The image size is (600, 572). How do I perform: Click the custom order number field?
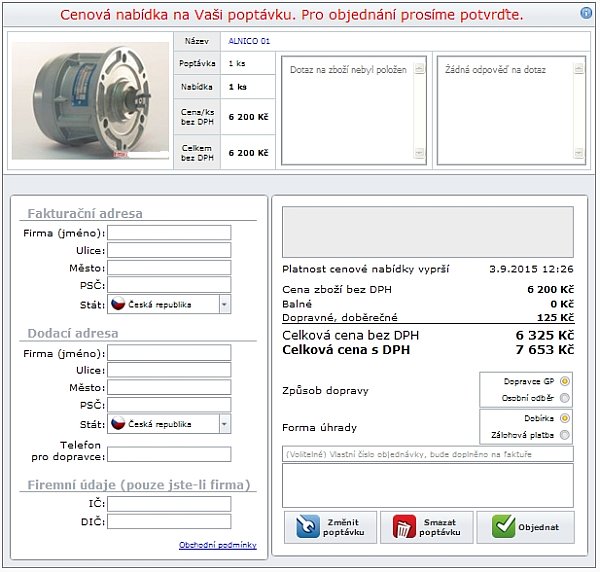point(427,455)
